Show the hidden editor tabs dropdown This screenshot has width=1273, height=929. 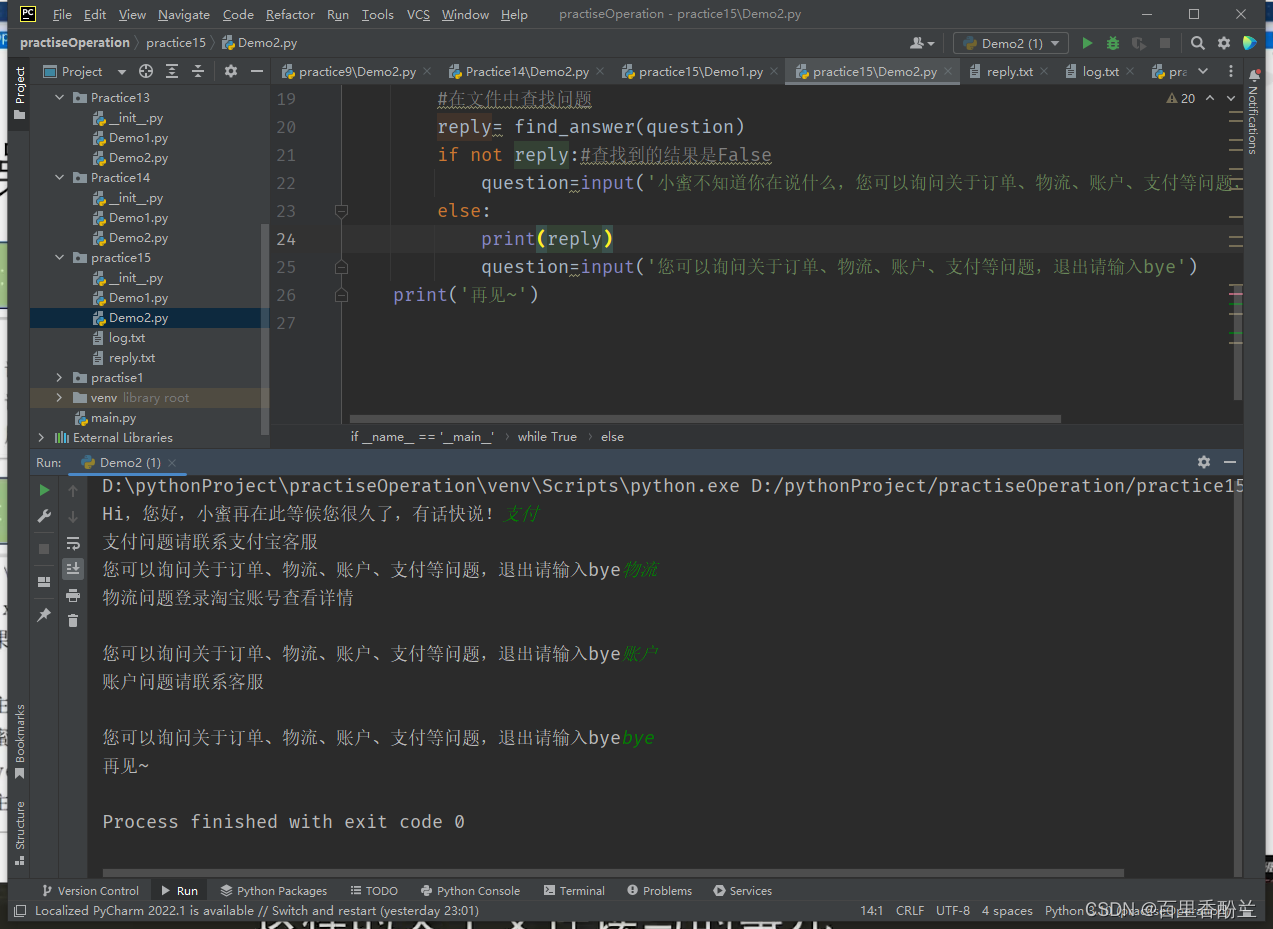pos(1203,71)
